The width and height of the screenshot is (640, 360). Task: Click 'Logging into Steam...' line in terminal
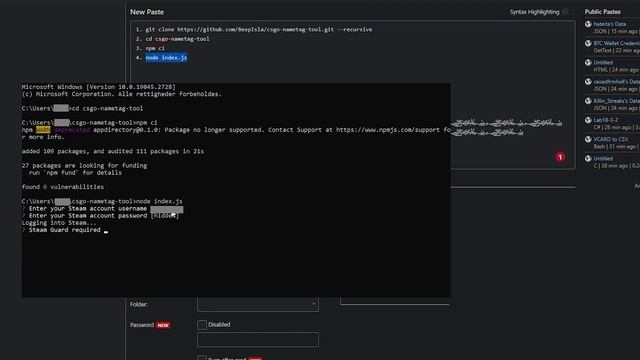59,223
